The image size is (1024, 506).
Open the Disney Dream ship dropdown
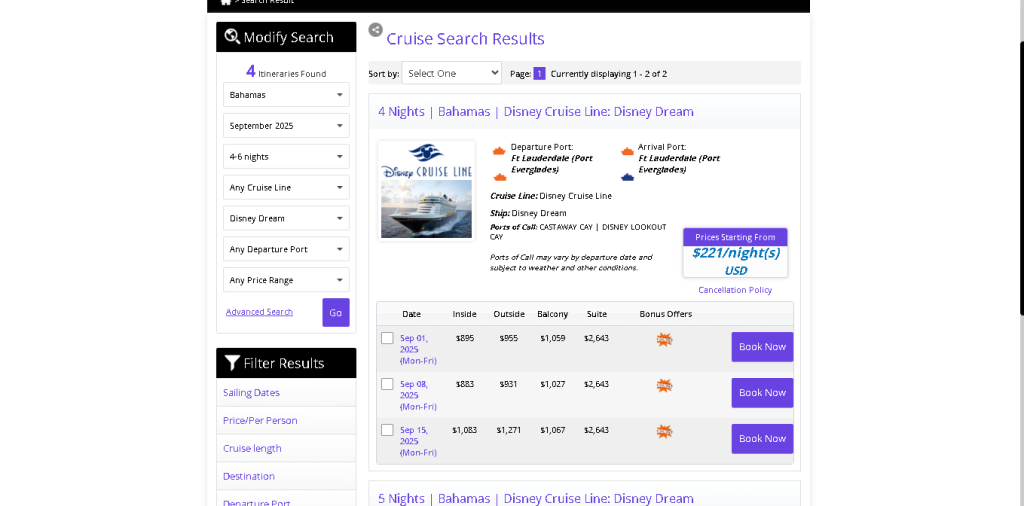point(286,218)
